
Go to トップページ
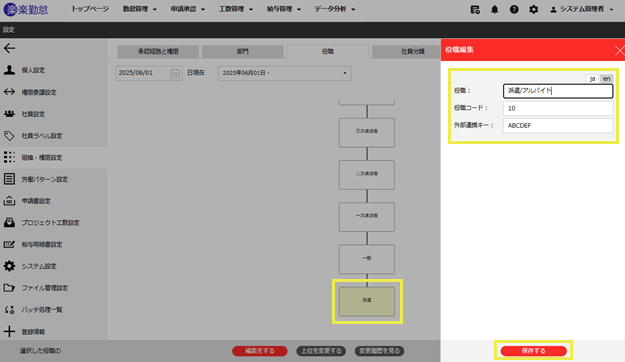(x=90, y=9)
